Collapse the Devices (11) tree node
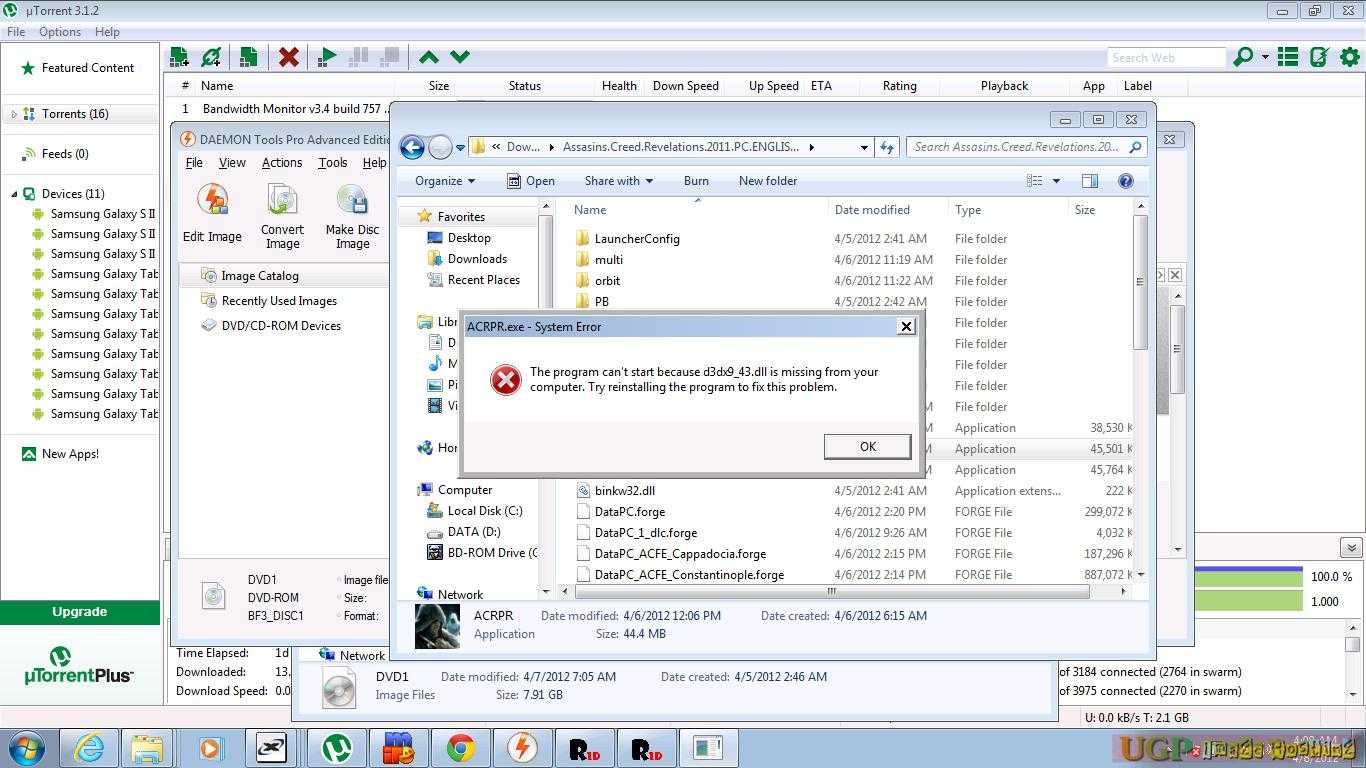 pyautogui.click(x=14, y=194)
